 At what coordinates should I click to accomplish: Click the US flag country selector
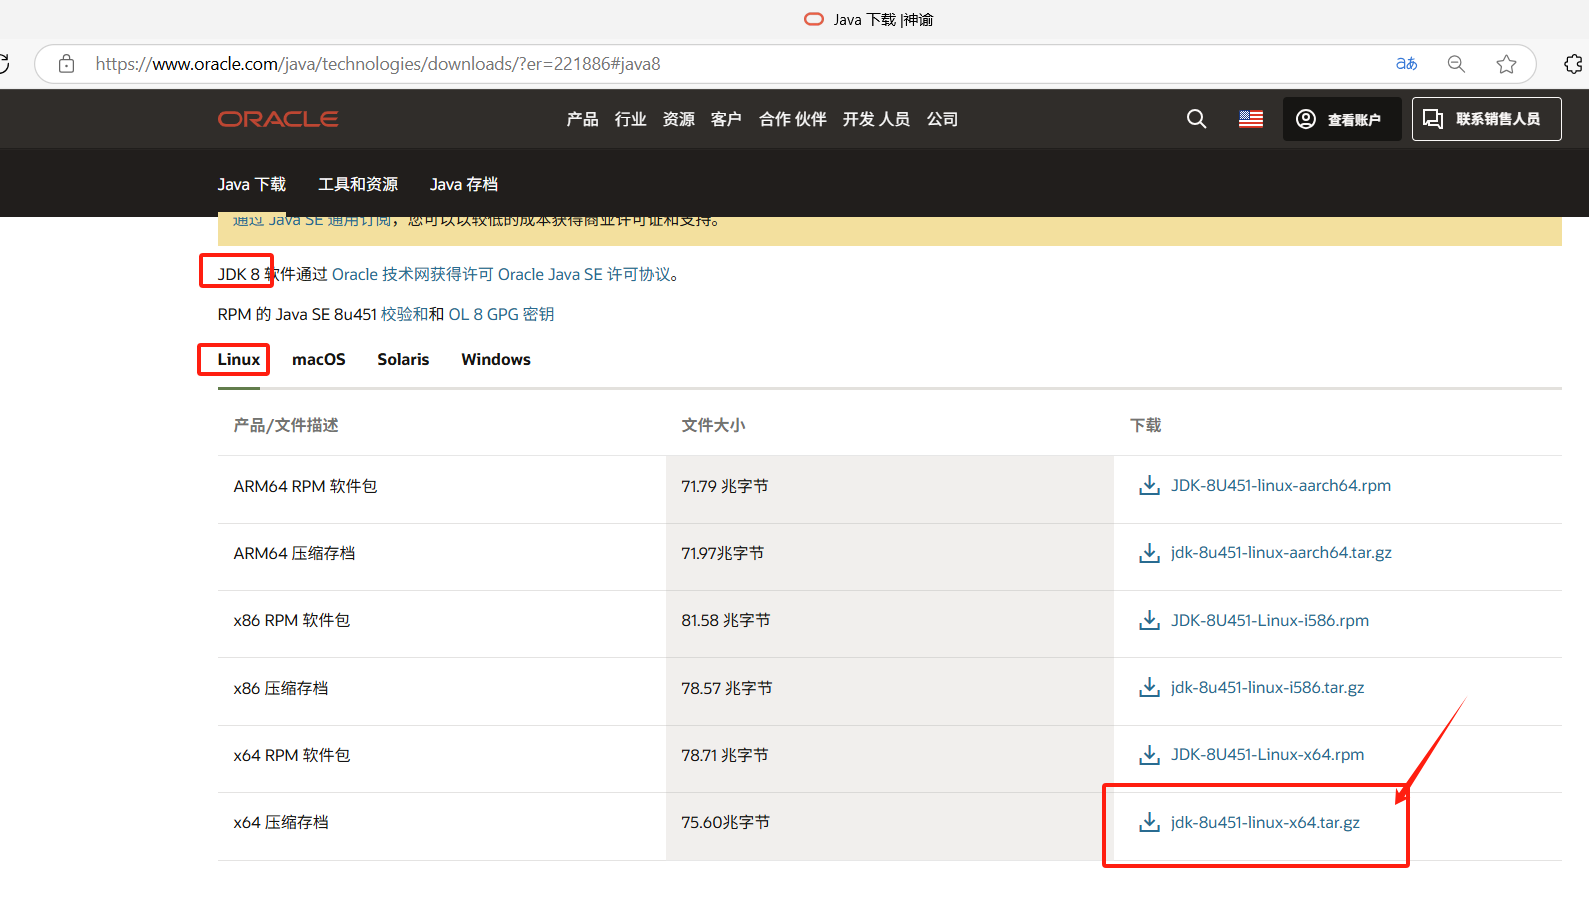pos(1250,119)
